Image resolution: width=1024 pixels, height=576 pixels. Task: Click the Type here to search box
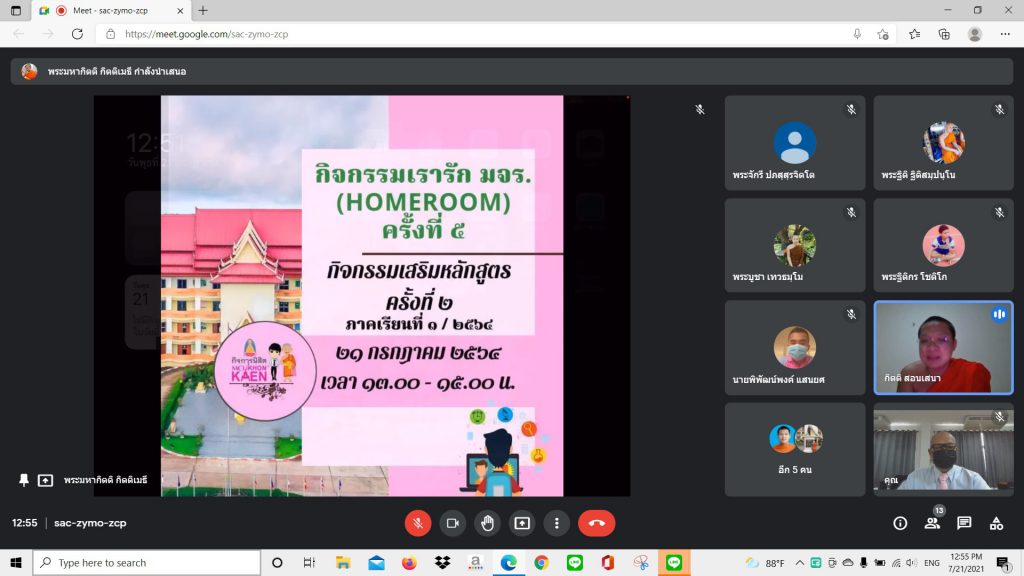tap(146, 562)
